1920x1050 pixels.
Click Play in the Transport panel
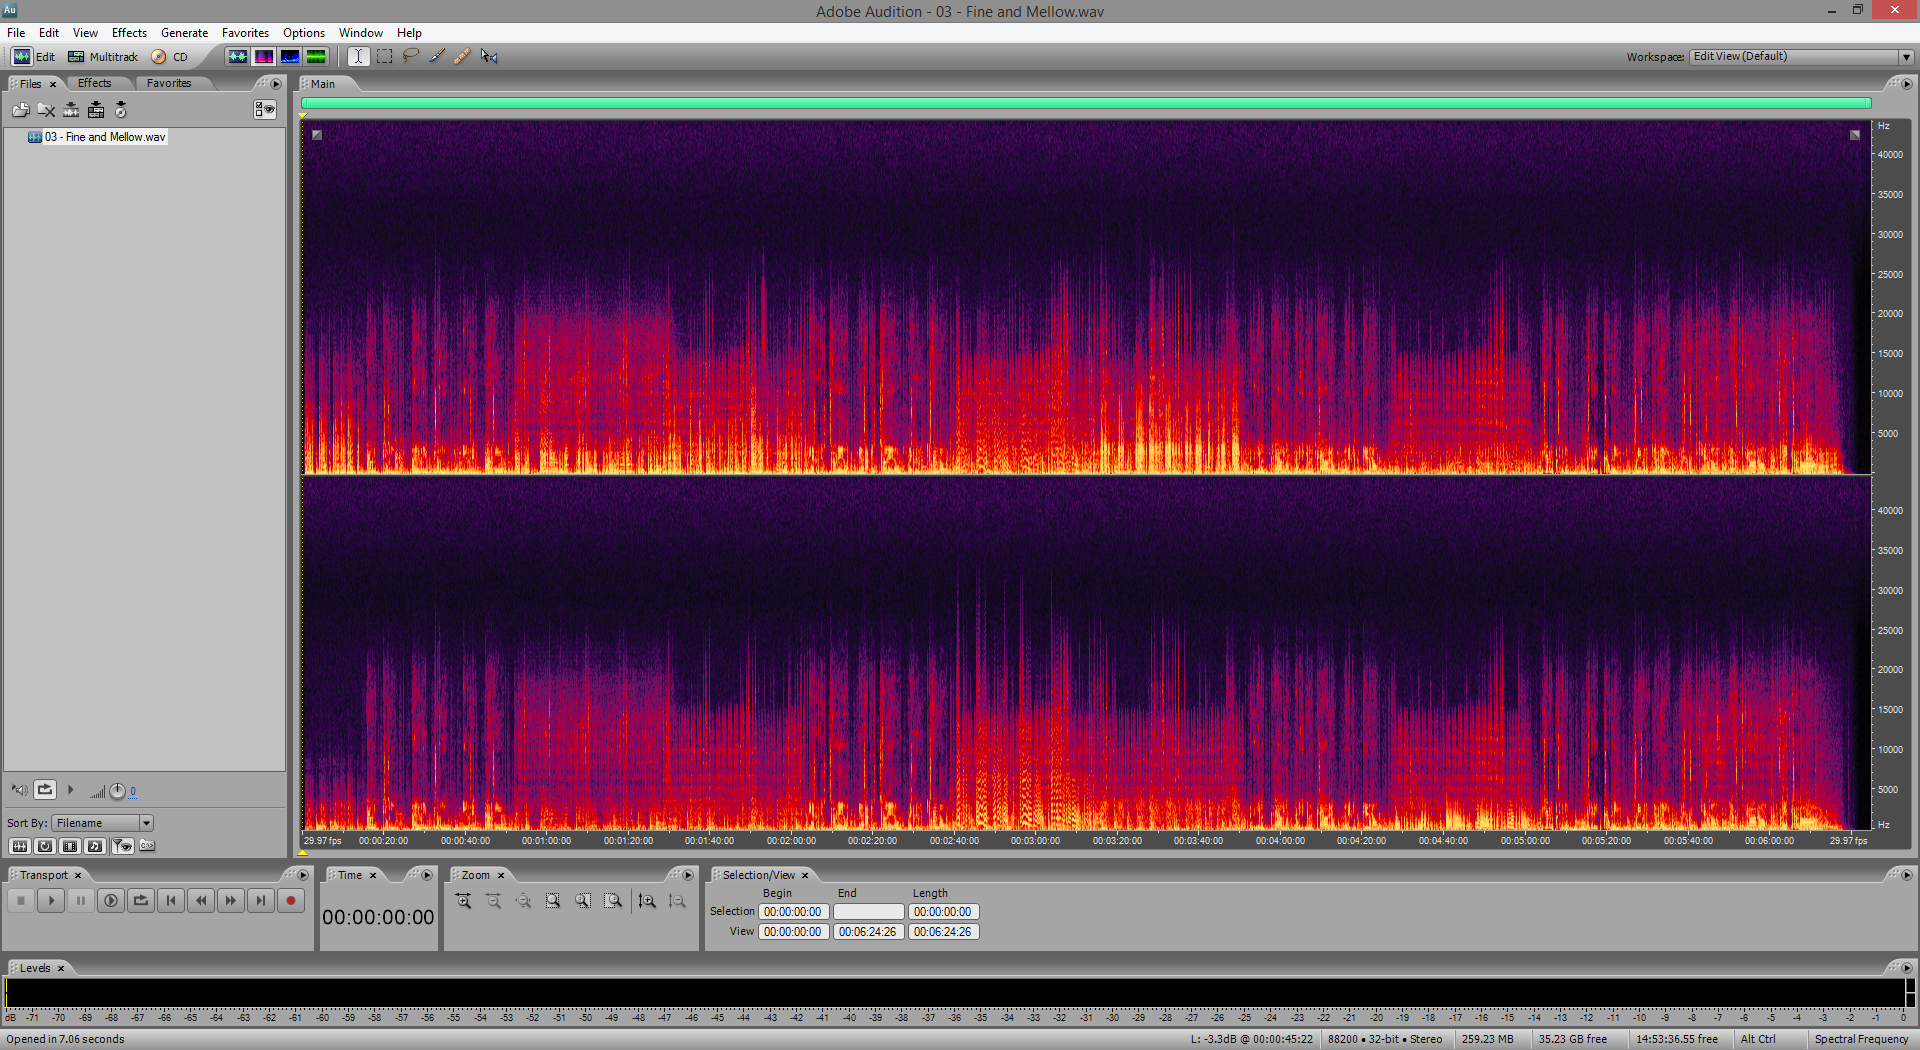coord(51,901)
